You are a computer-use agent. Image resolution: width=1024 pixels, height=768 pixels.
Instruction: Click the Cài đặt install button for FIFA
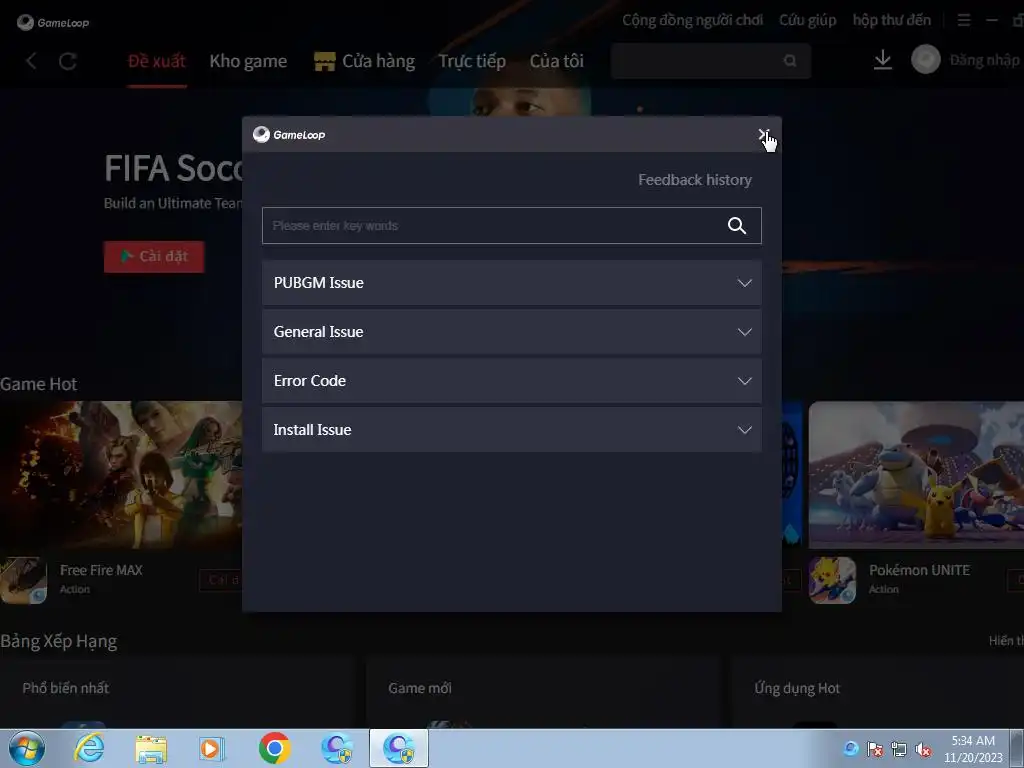pyautogui.click(x=154, y=257)
